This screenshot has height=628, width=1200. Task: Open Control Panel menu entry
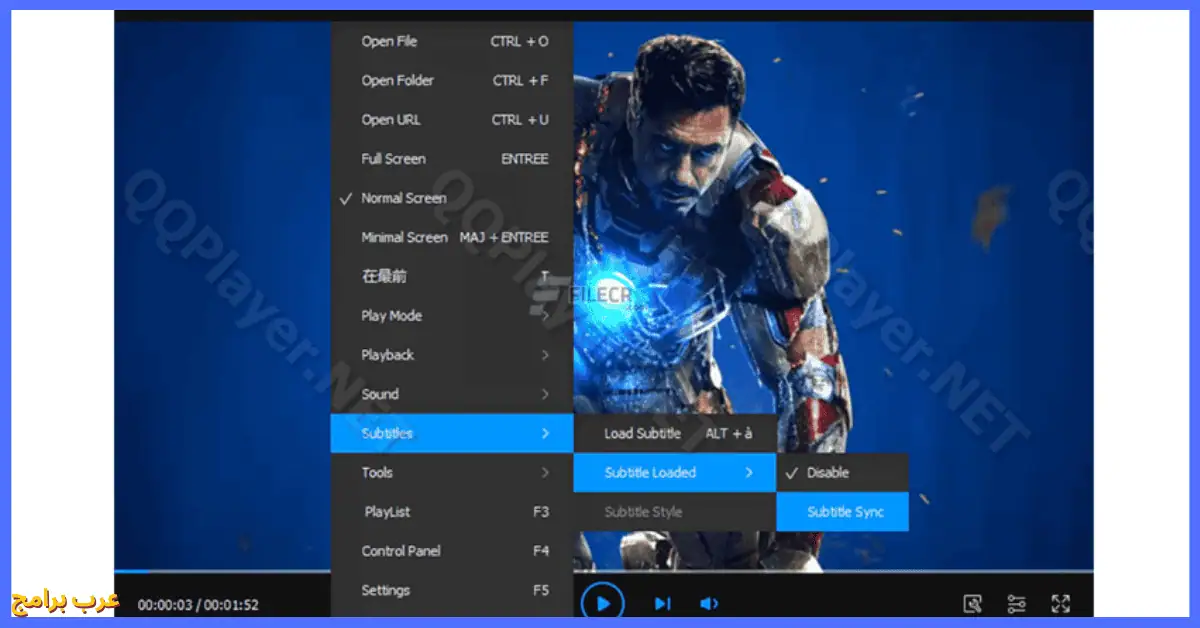tap(452, 551)
